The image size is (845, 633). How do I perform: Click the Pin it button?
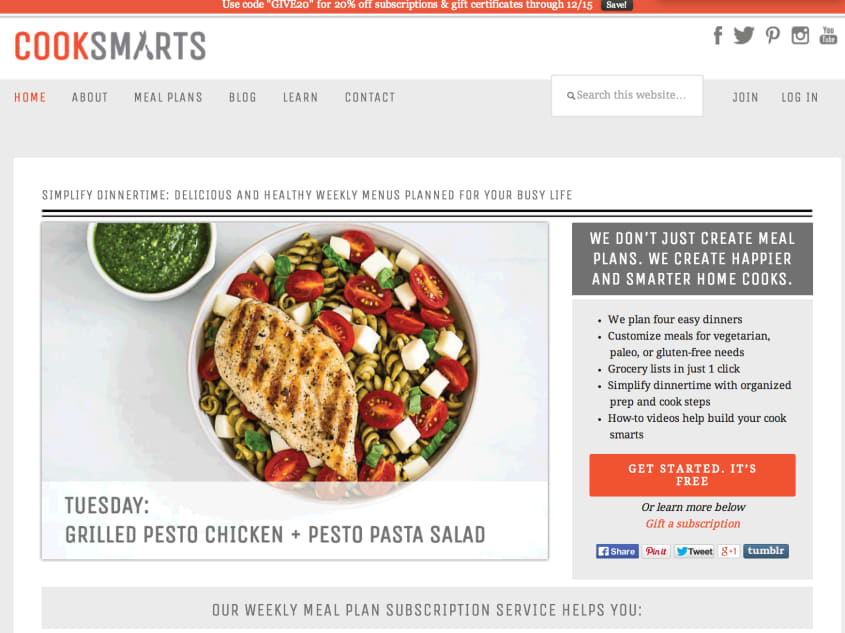656,551
